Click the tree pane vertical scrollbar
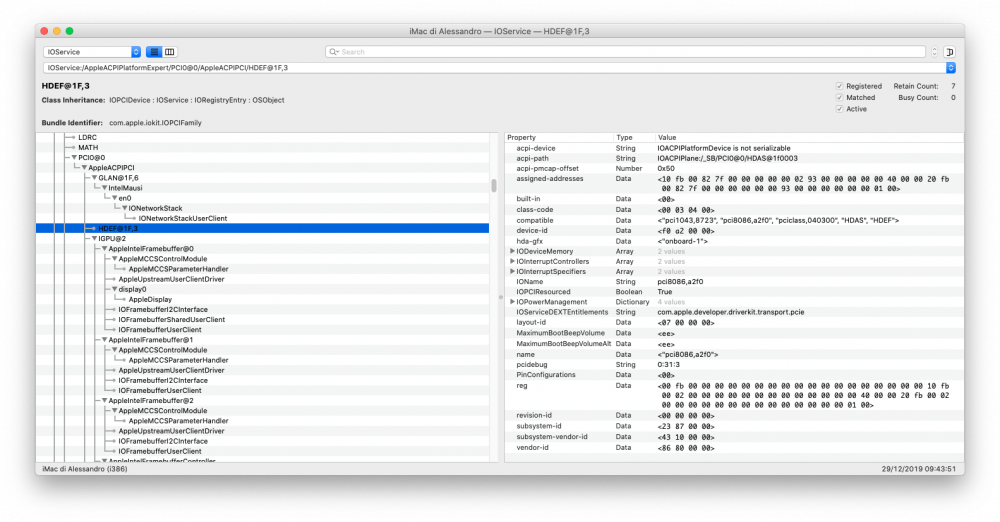Image resolution: width=1000 pixels, height=522 pixels. click(x=494, y=185)
